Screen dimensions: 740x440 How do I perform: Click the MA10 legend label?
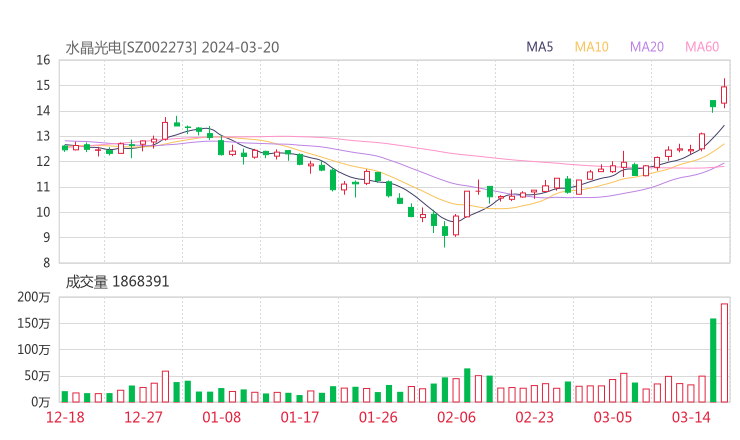[591, 47]
